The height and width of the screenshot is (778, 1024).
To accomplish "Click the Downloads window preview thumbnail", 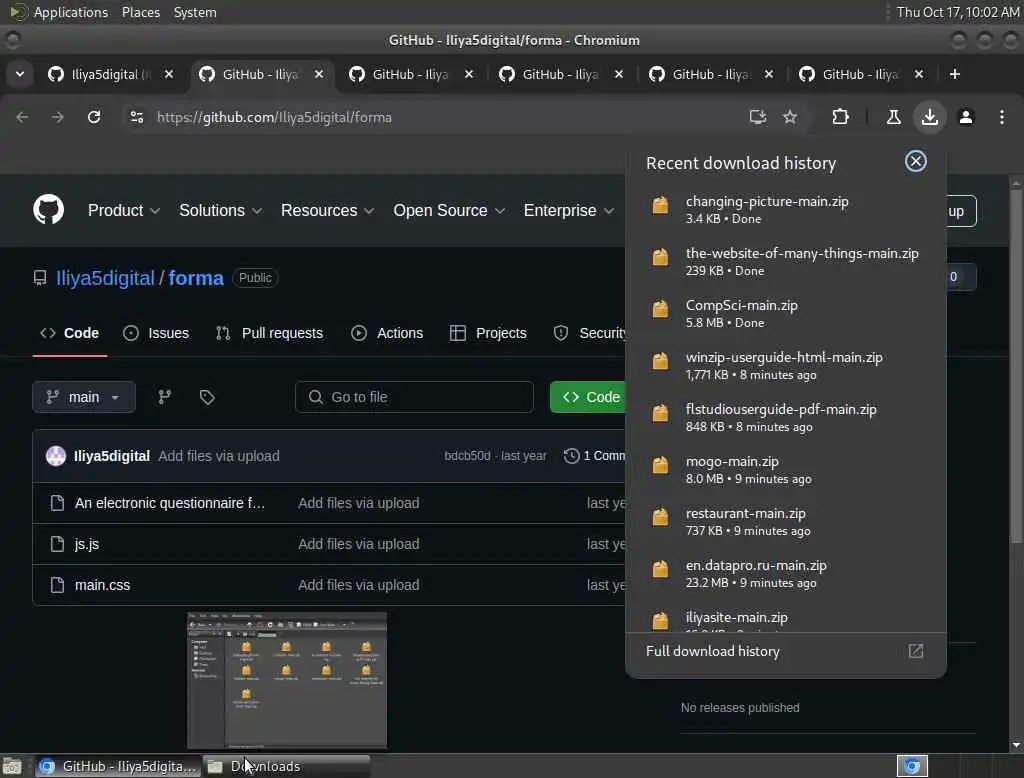I will tap(287, 680).
